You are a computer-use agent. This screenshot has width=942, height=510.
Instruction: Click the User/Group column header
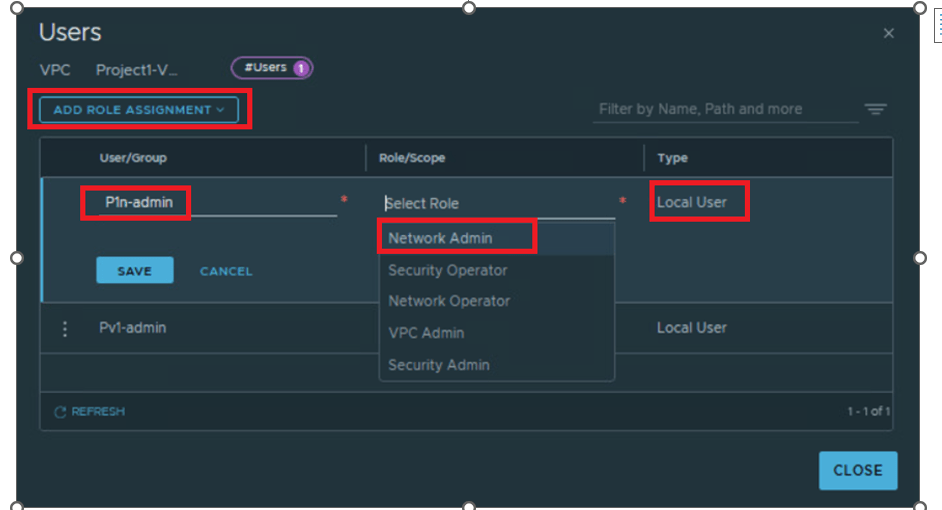click(x=133, y=158)
